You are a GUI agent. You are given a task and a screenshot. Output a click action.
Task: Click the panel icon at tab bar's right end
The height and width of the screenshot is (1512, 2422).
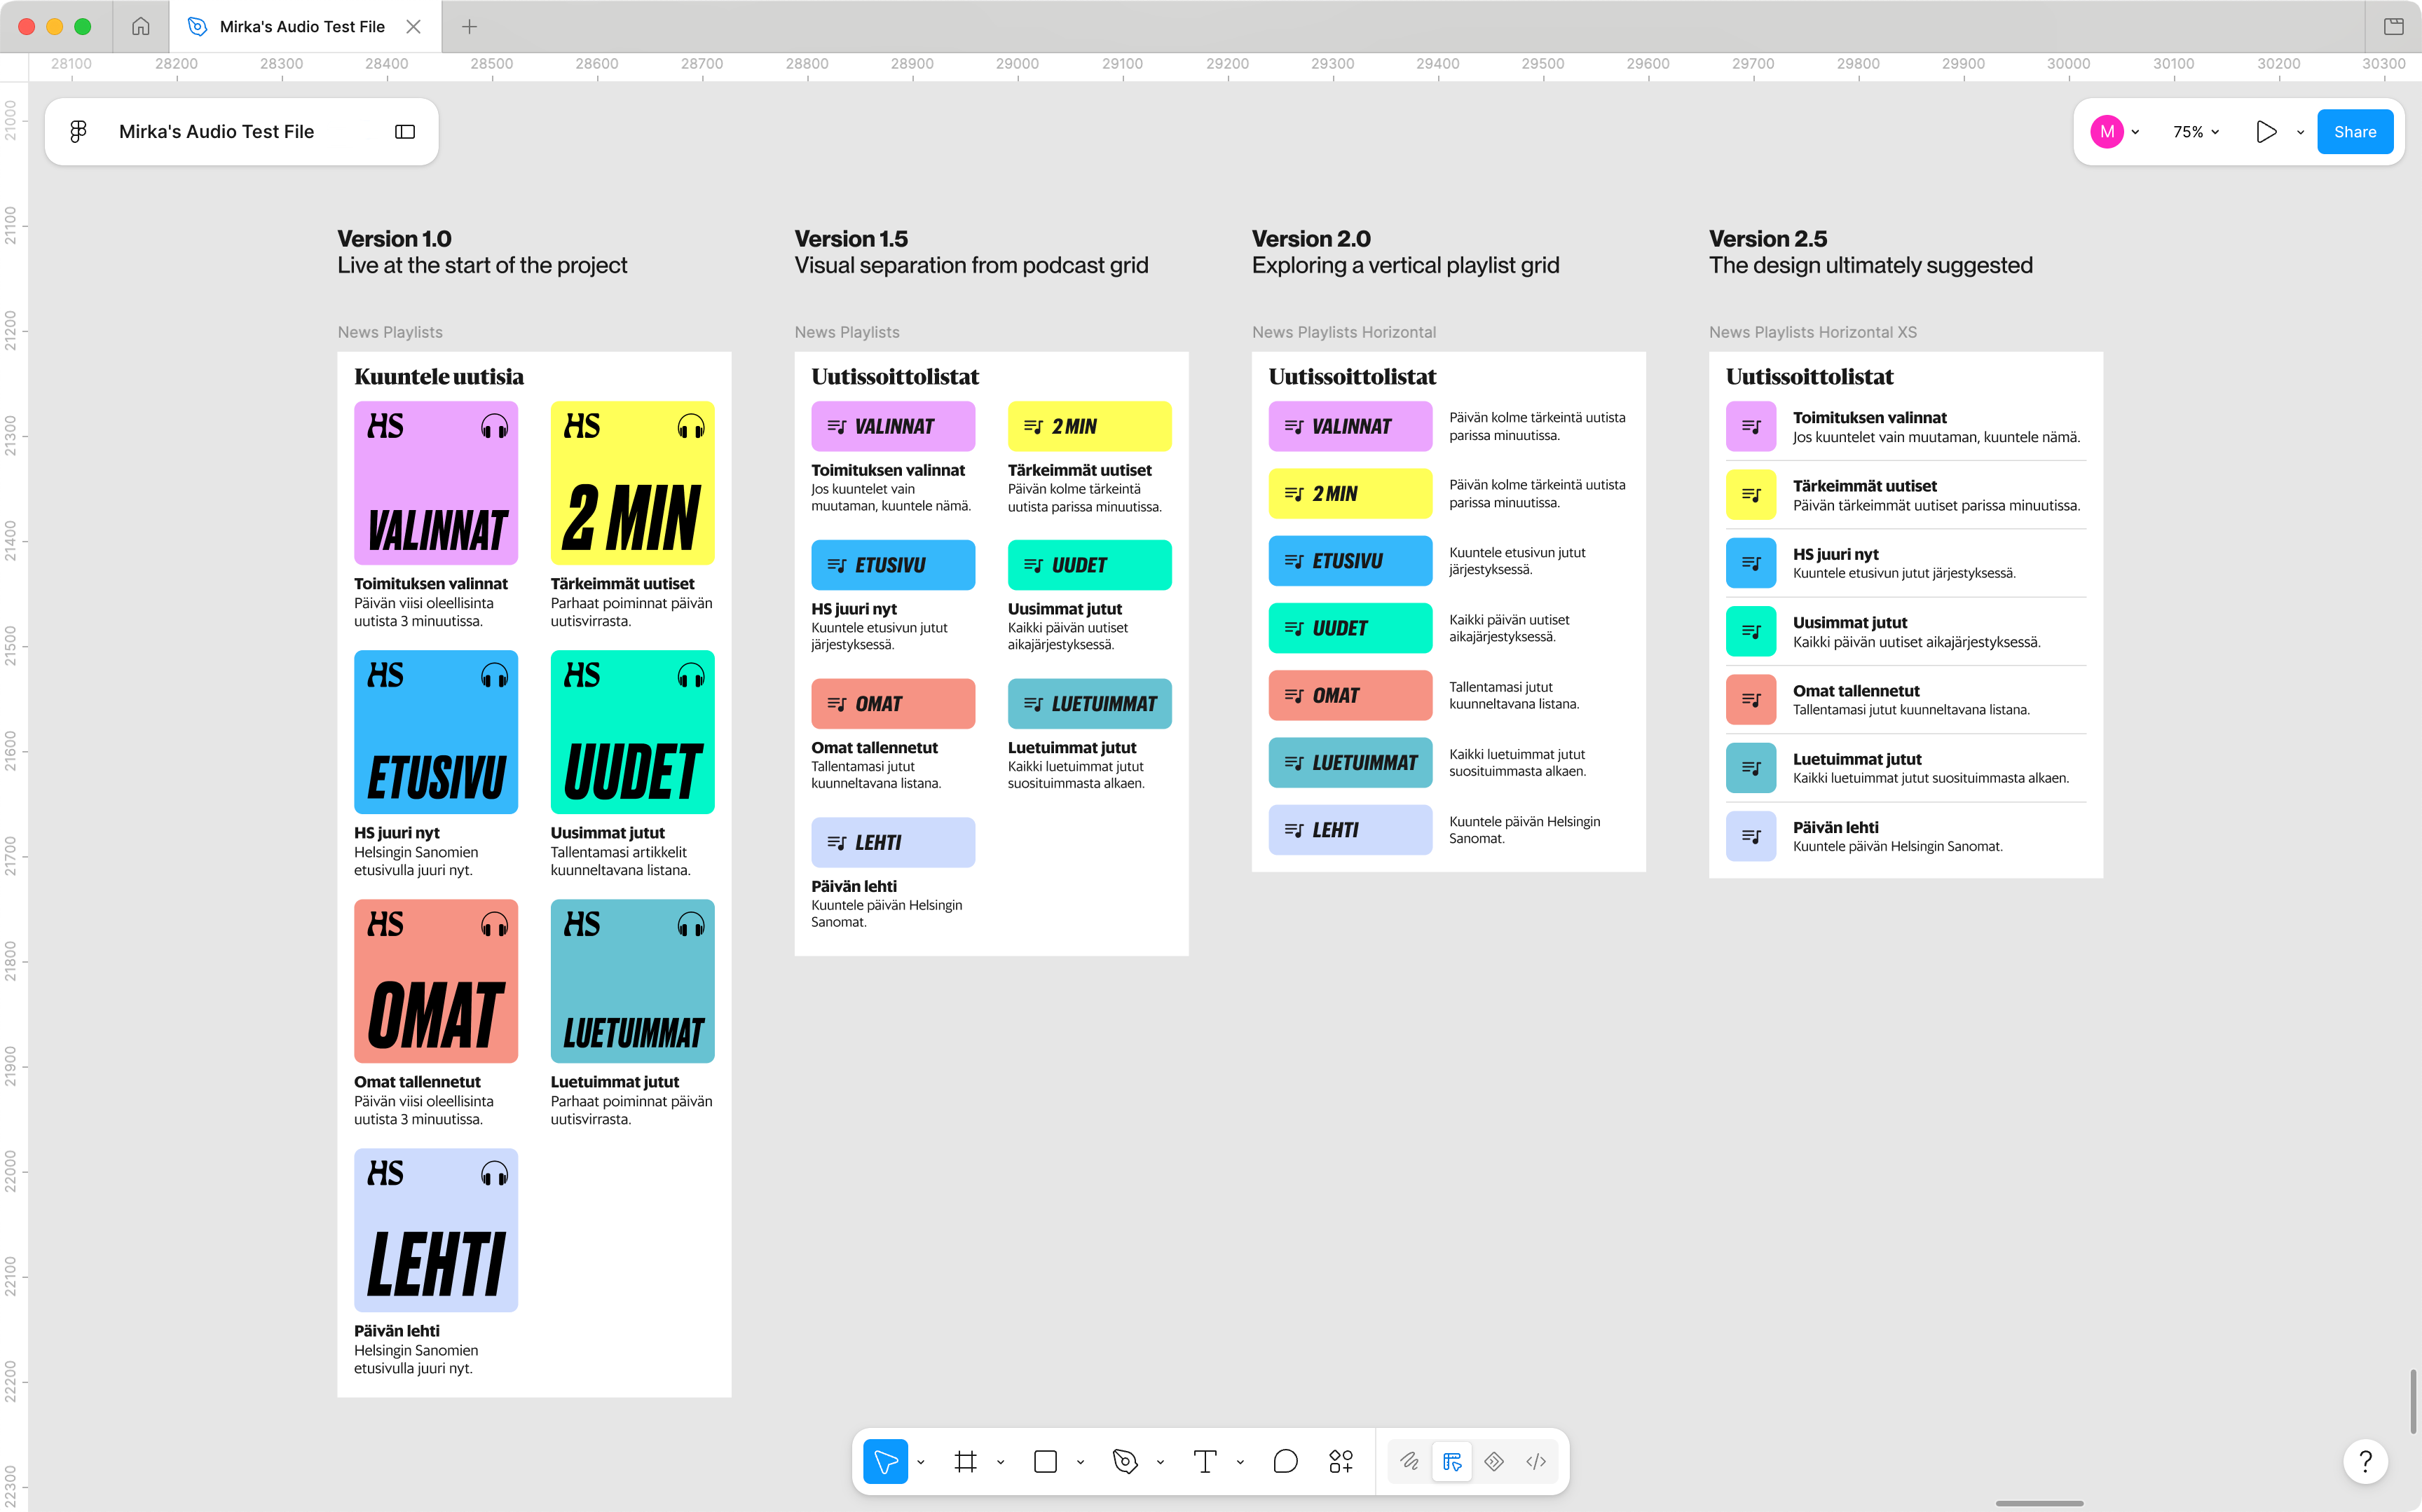pos(2393,27)
